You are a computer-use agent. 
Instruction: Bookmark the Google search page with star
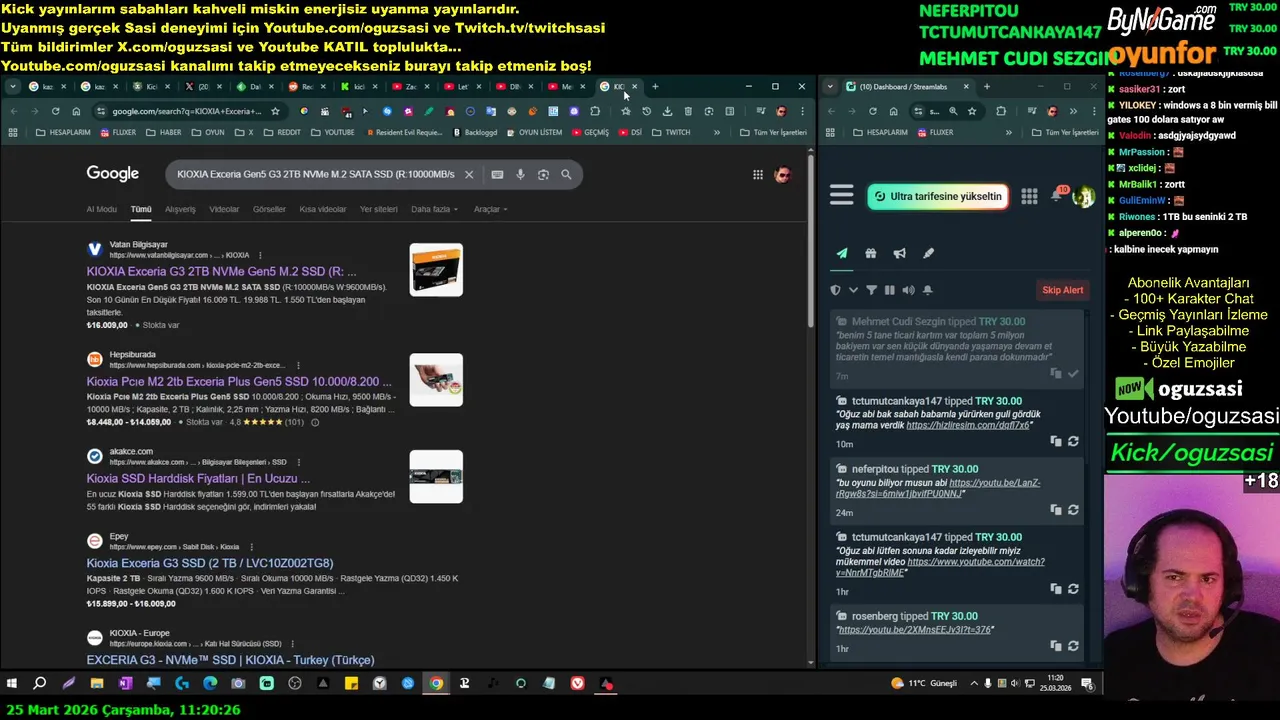[x=275, y=111]
